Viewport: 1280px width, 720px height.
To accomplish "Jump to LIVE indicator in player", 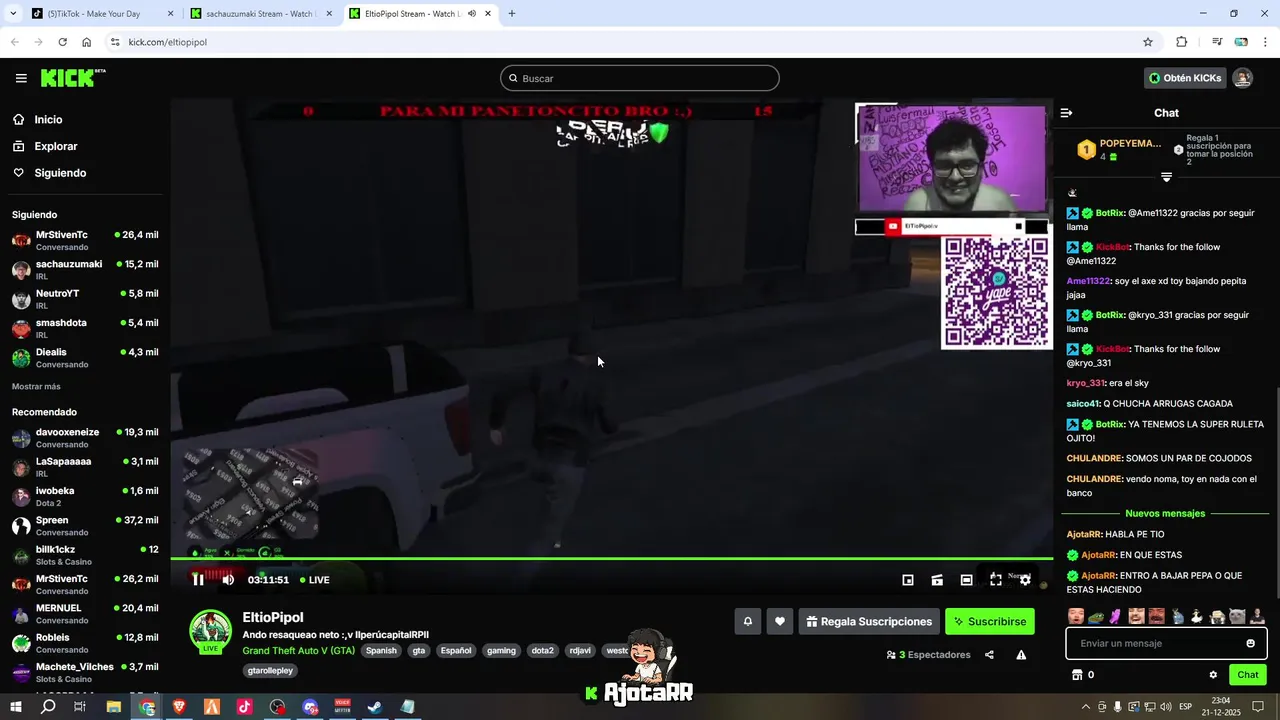I will pos(313,580).
